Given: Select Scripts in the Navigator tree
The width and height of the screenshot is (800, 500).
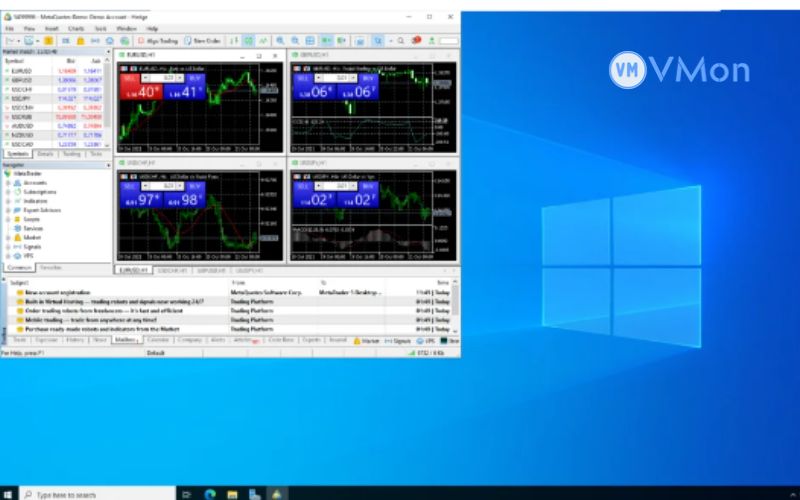Looking at the screenshot, I should tap(32, 219).
